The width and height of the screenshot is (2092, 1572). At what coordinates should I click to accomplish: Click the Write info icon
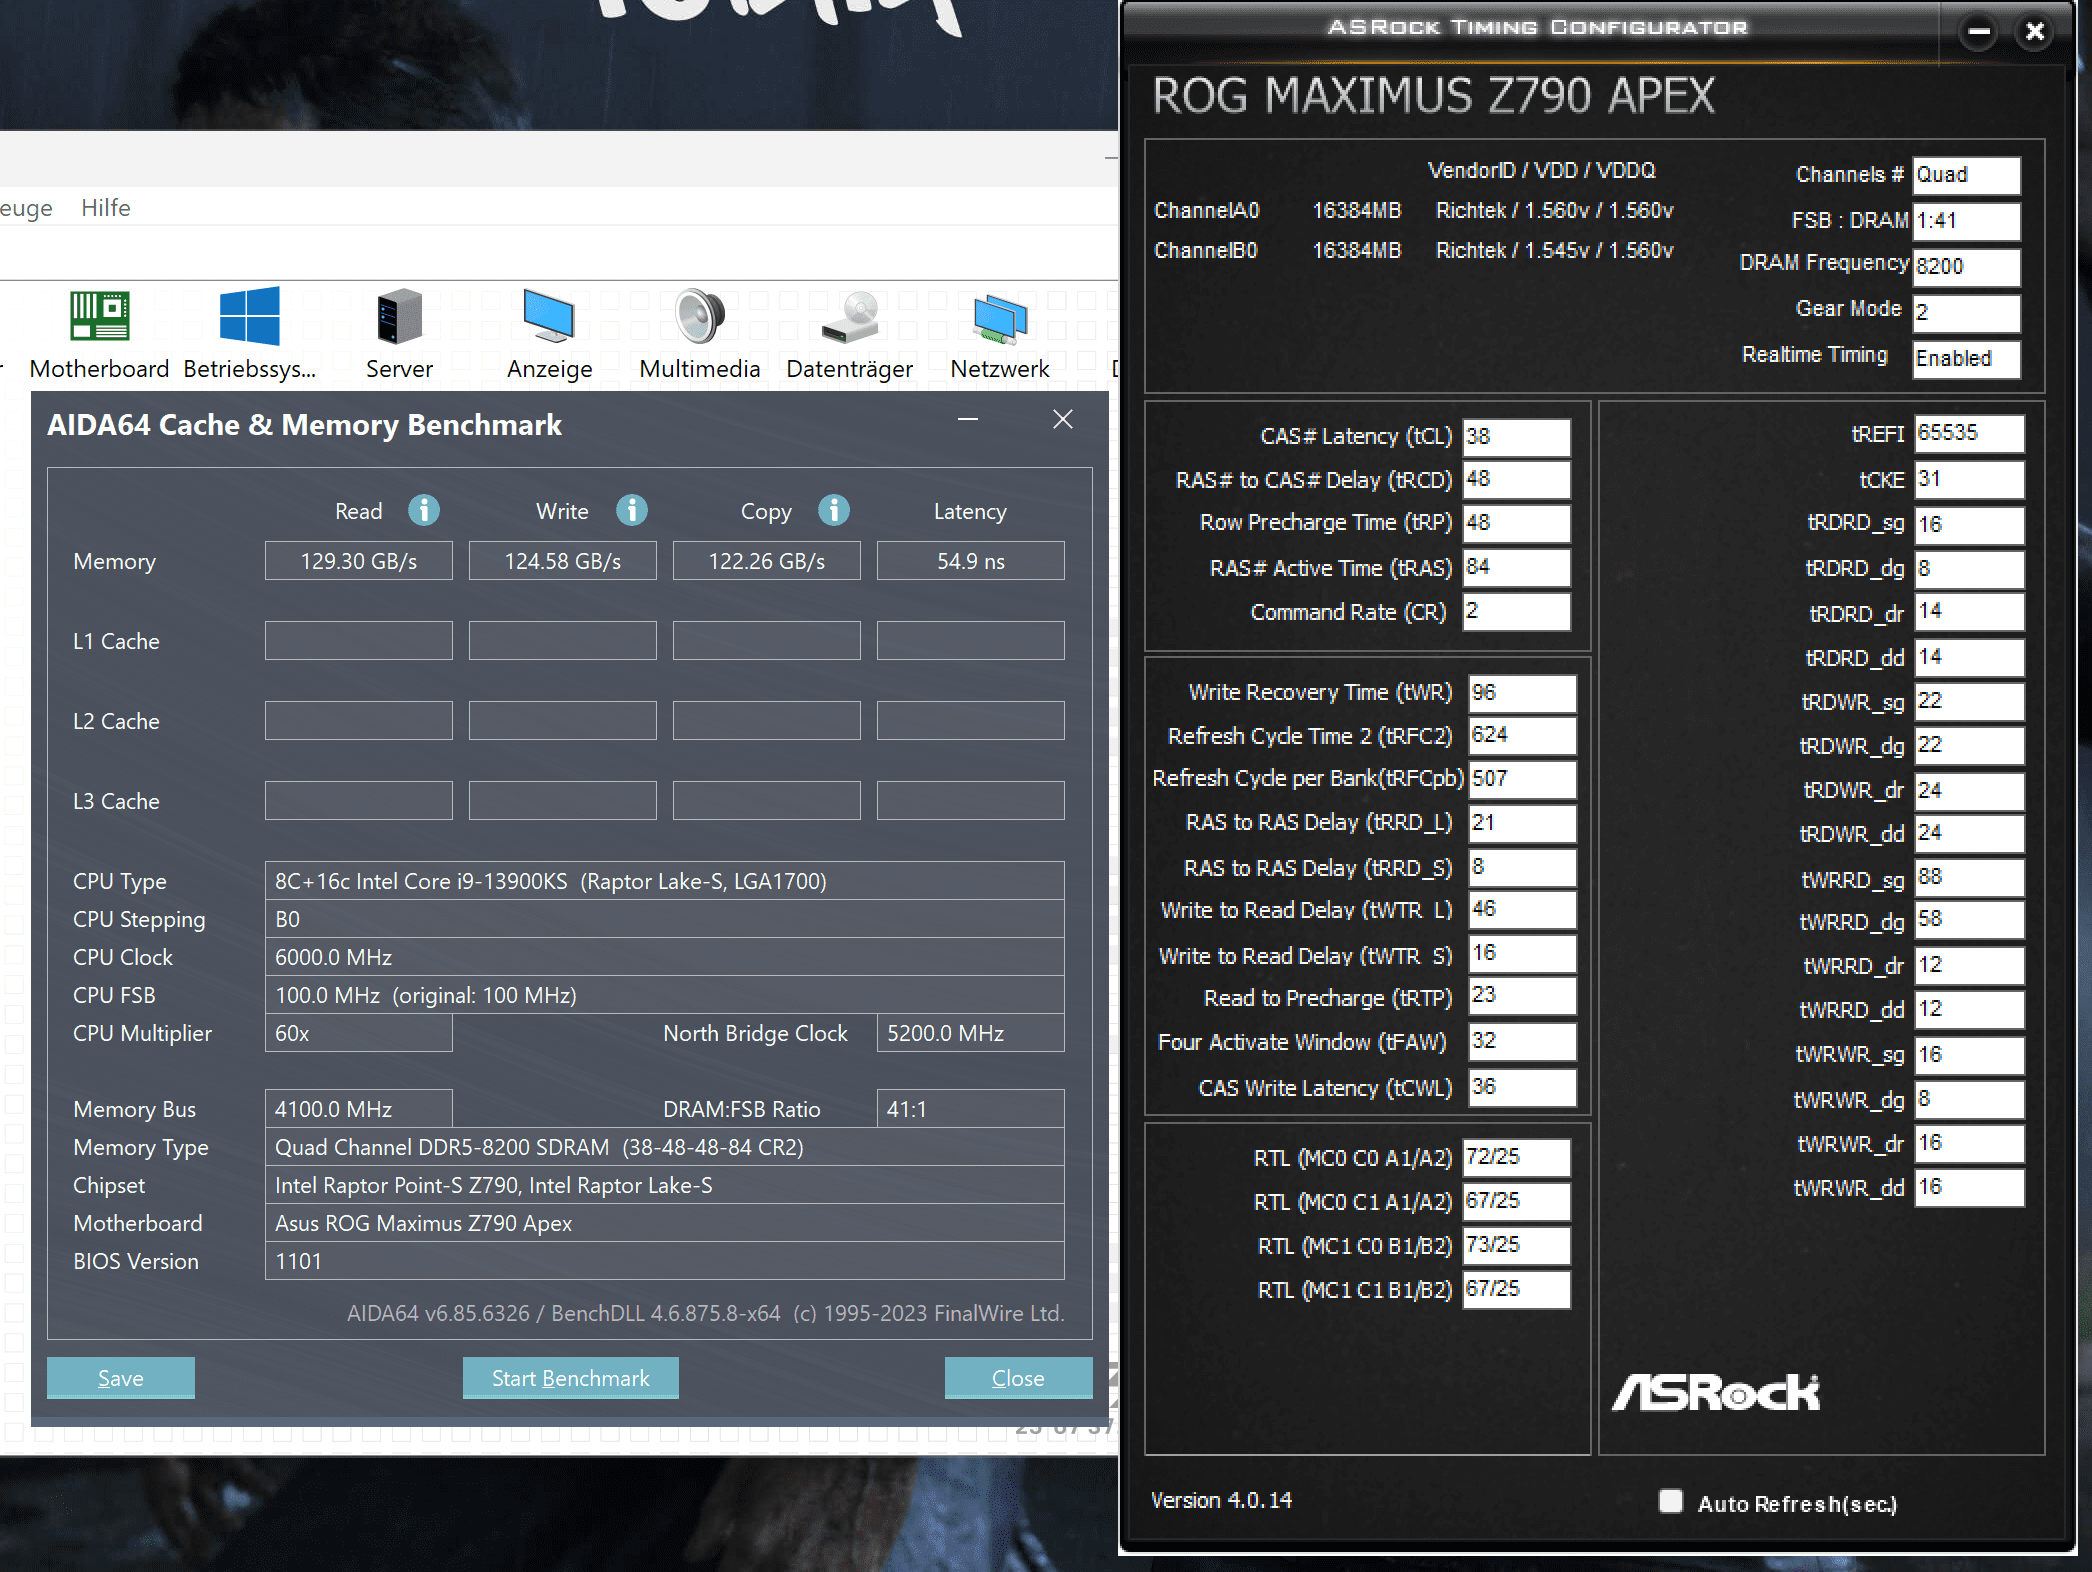pos(631,511)
